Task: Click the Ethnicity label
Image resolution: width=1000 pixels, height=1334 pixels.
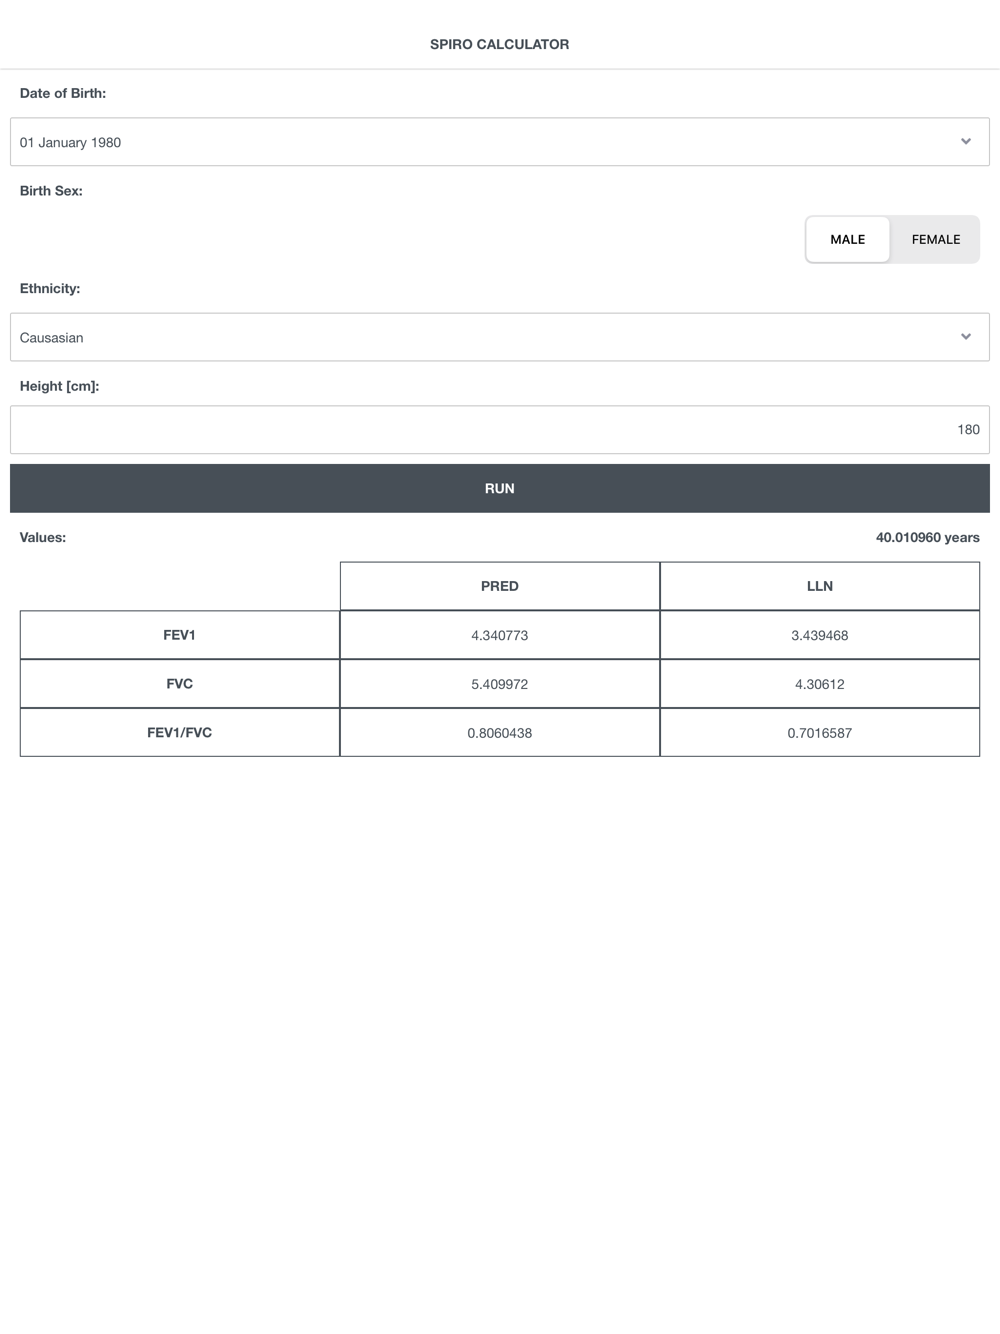Action: (50, 288)
